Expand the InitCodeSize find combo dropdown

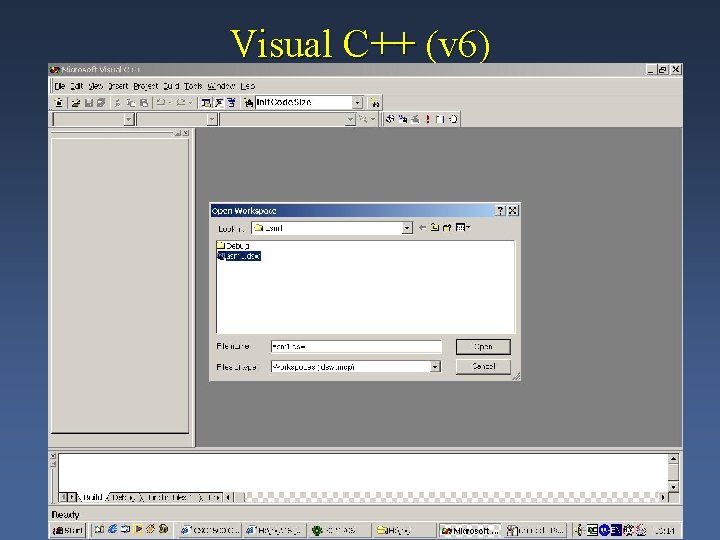pyautogui.click(x=357, y=103)
